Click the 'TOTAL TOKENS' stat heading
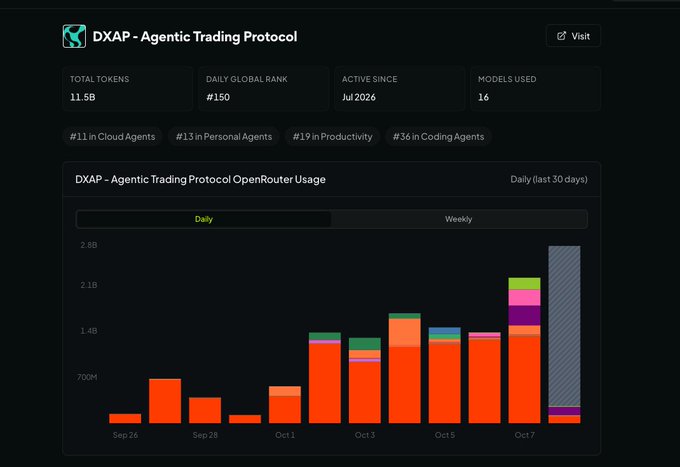Image resolution: width=680 pixels, height=467 pixels. point(99,79)
